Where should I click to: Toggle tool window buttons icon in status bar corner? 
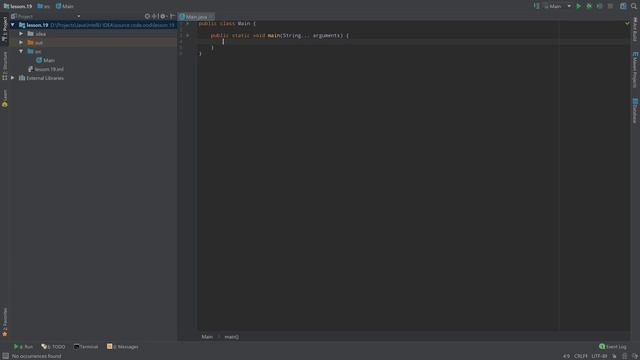5,356
